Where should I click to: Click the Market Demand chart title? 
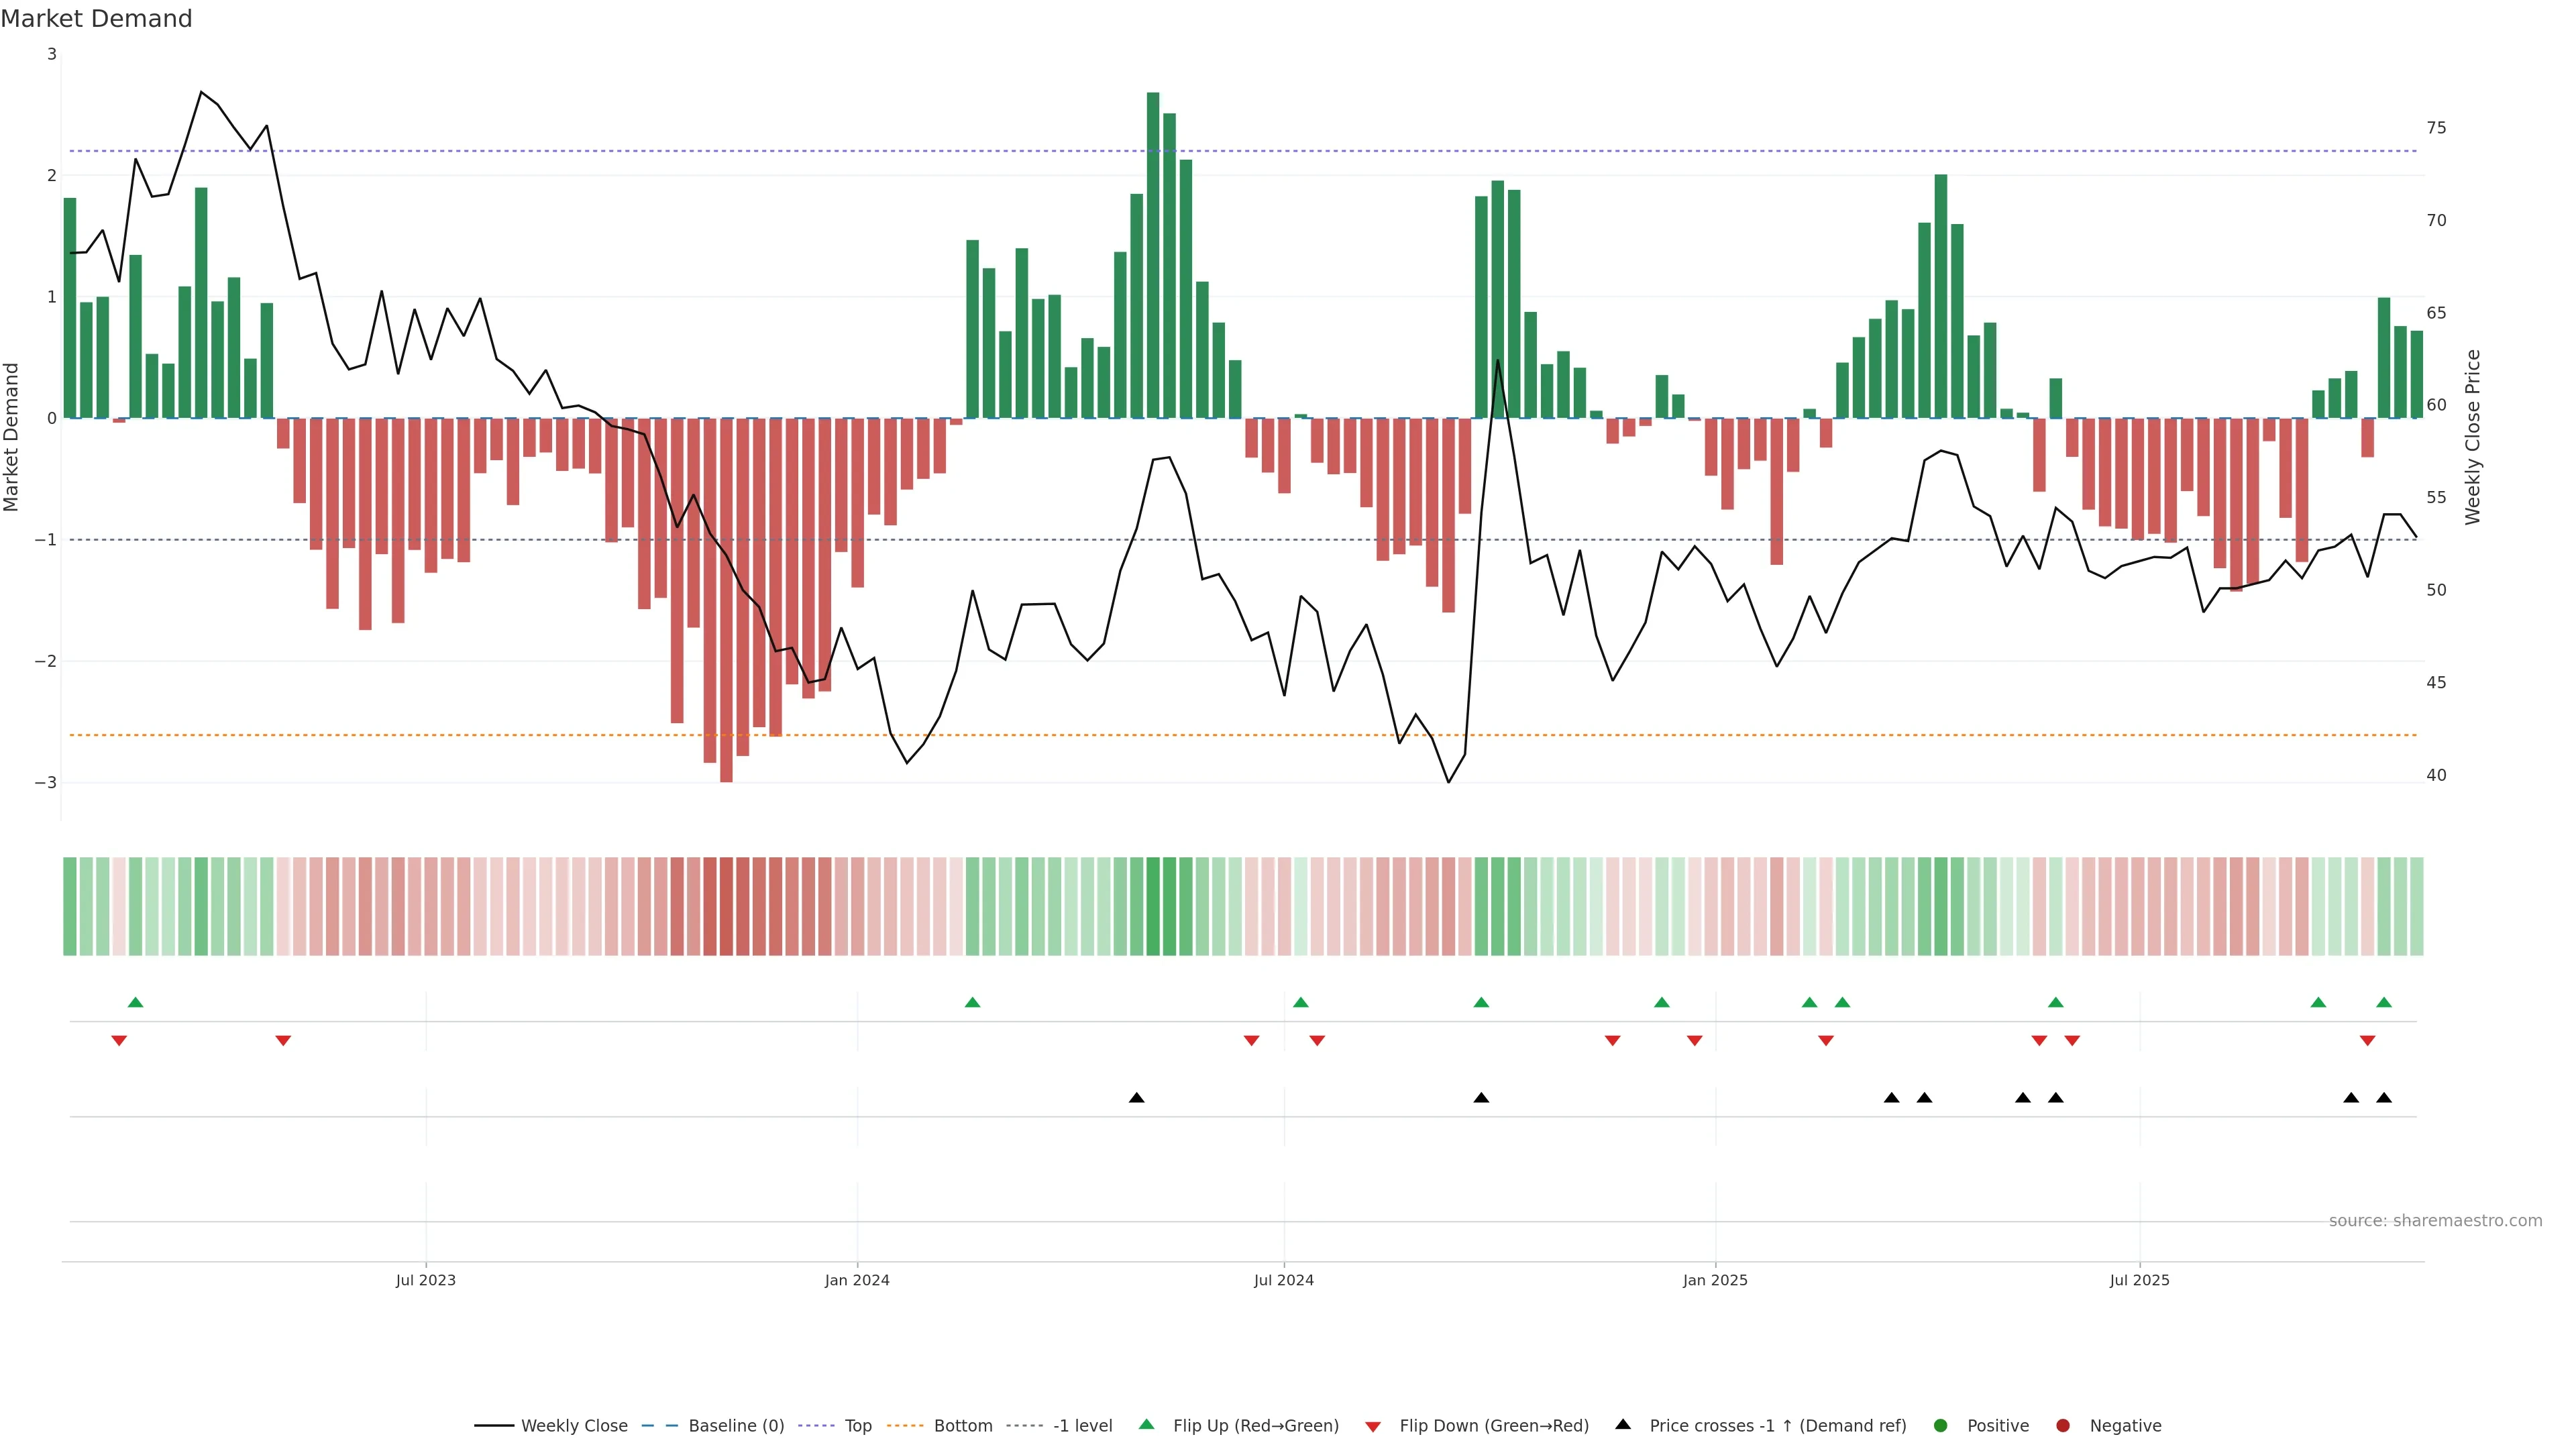96,19
